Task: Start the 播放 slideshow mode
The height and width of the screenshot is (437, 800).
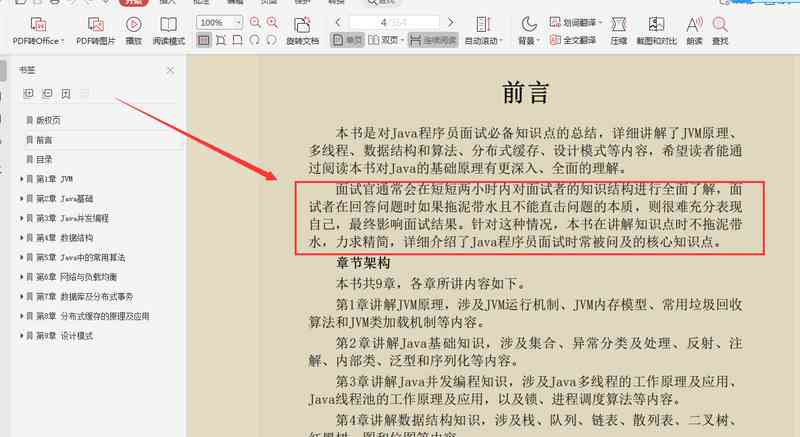Action: (134, 31)
